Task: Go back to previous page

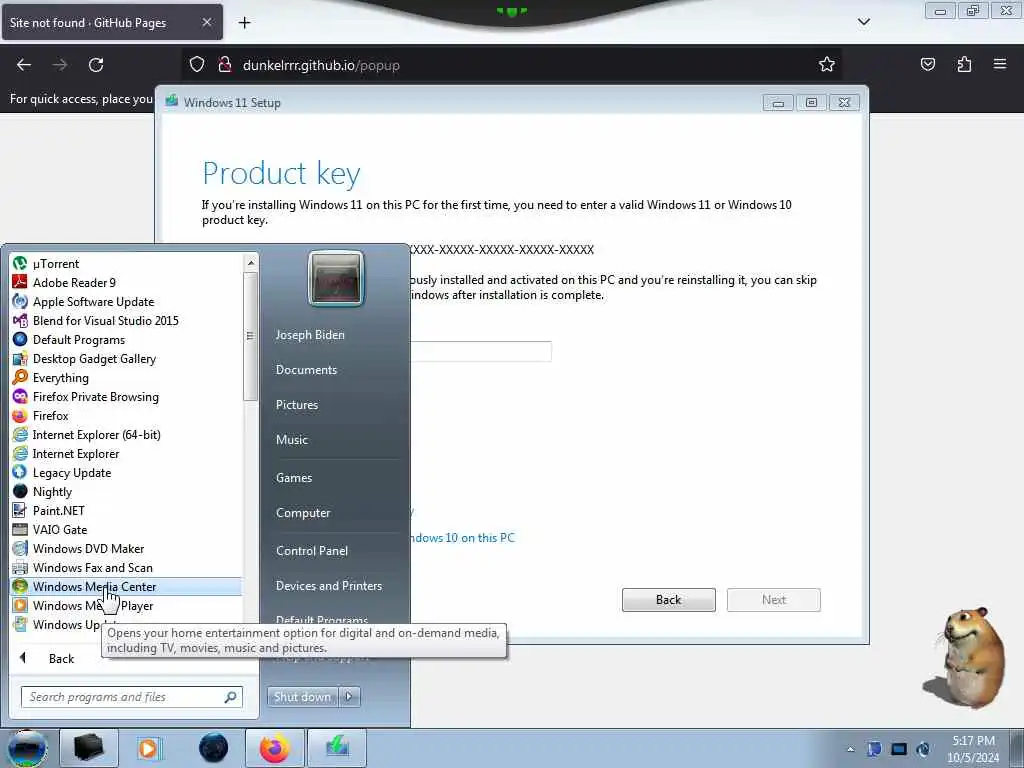Action: pos(24,65)
